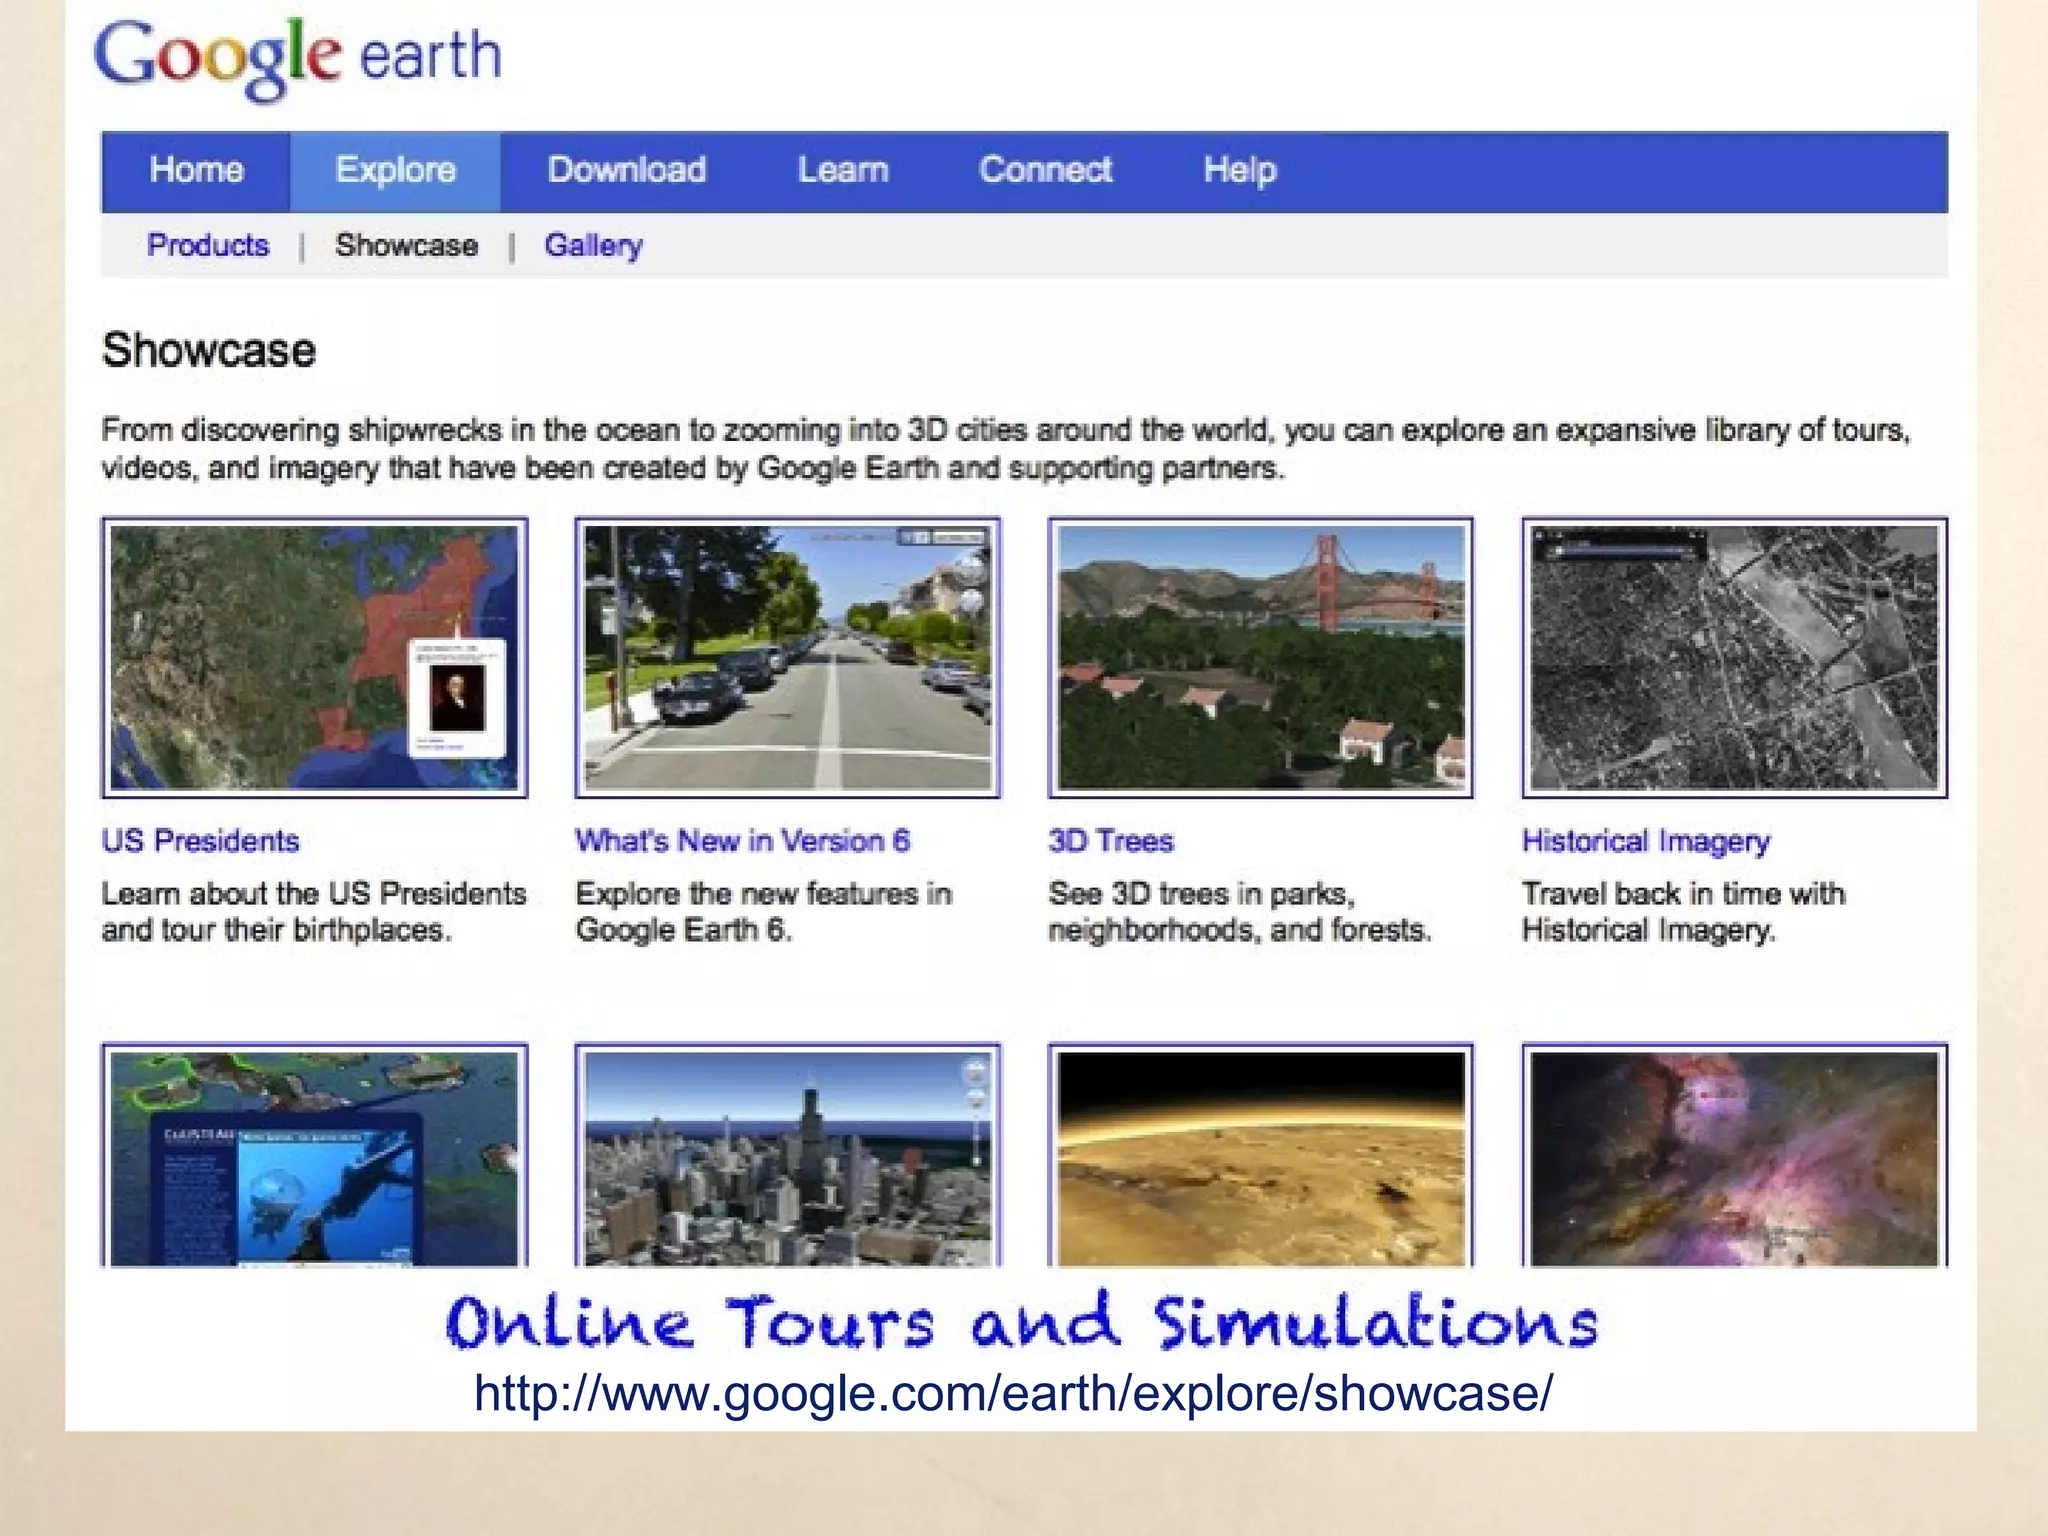Click 'Travel back in time with' description

(1684, 912)
